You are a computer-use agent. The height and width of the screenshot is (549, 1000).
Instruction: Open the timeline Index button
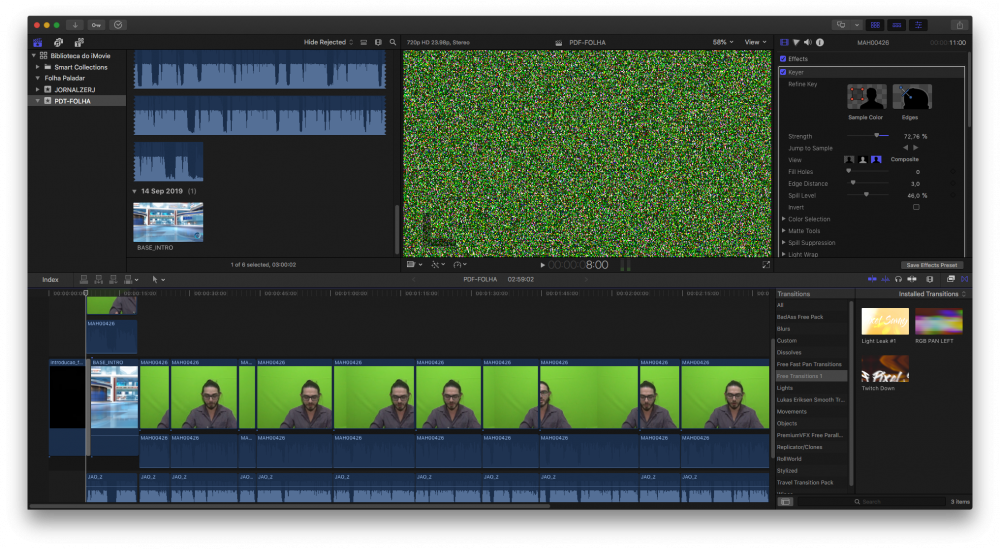50,279
